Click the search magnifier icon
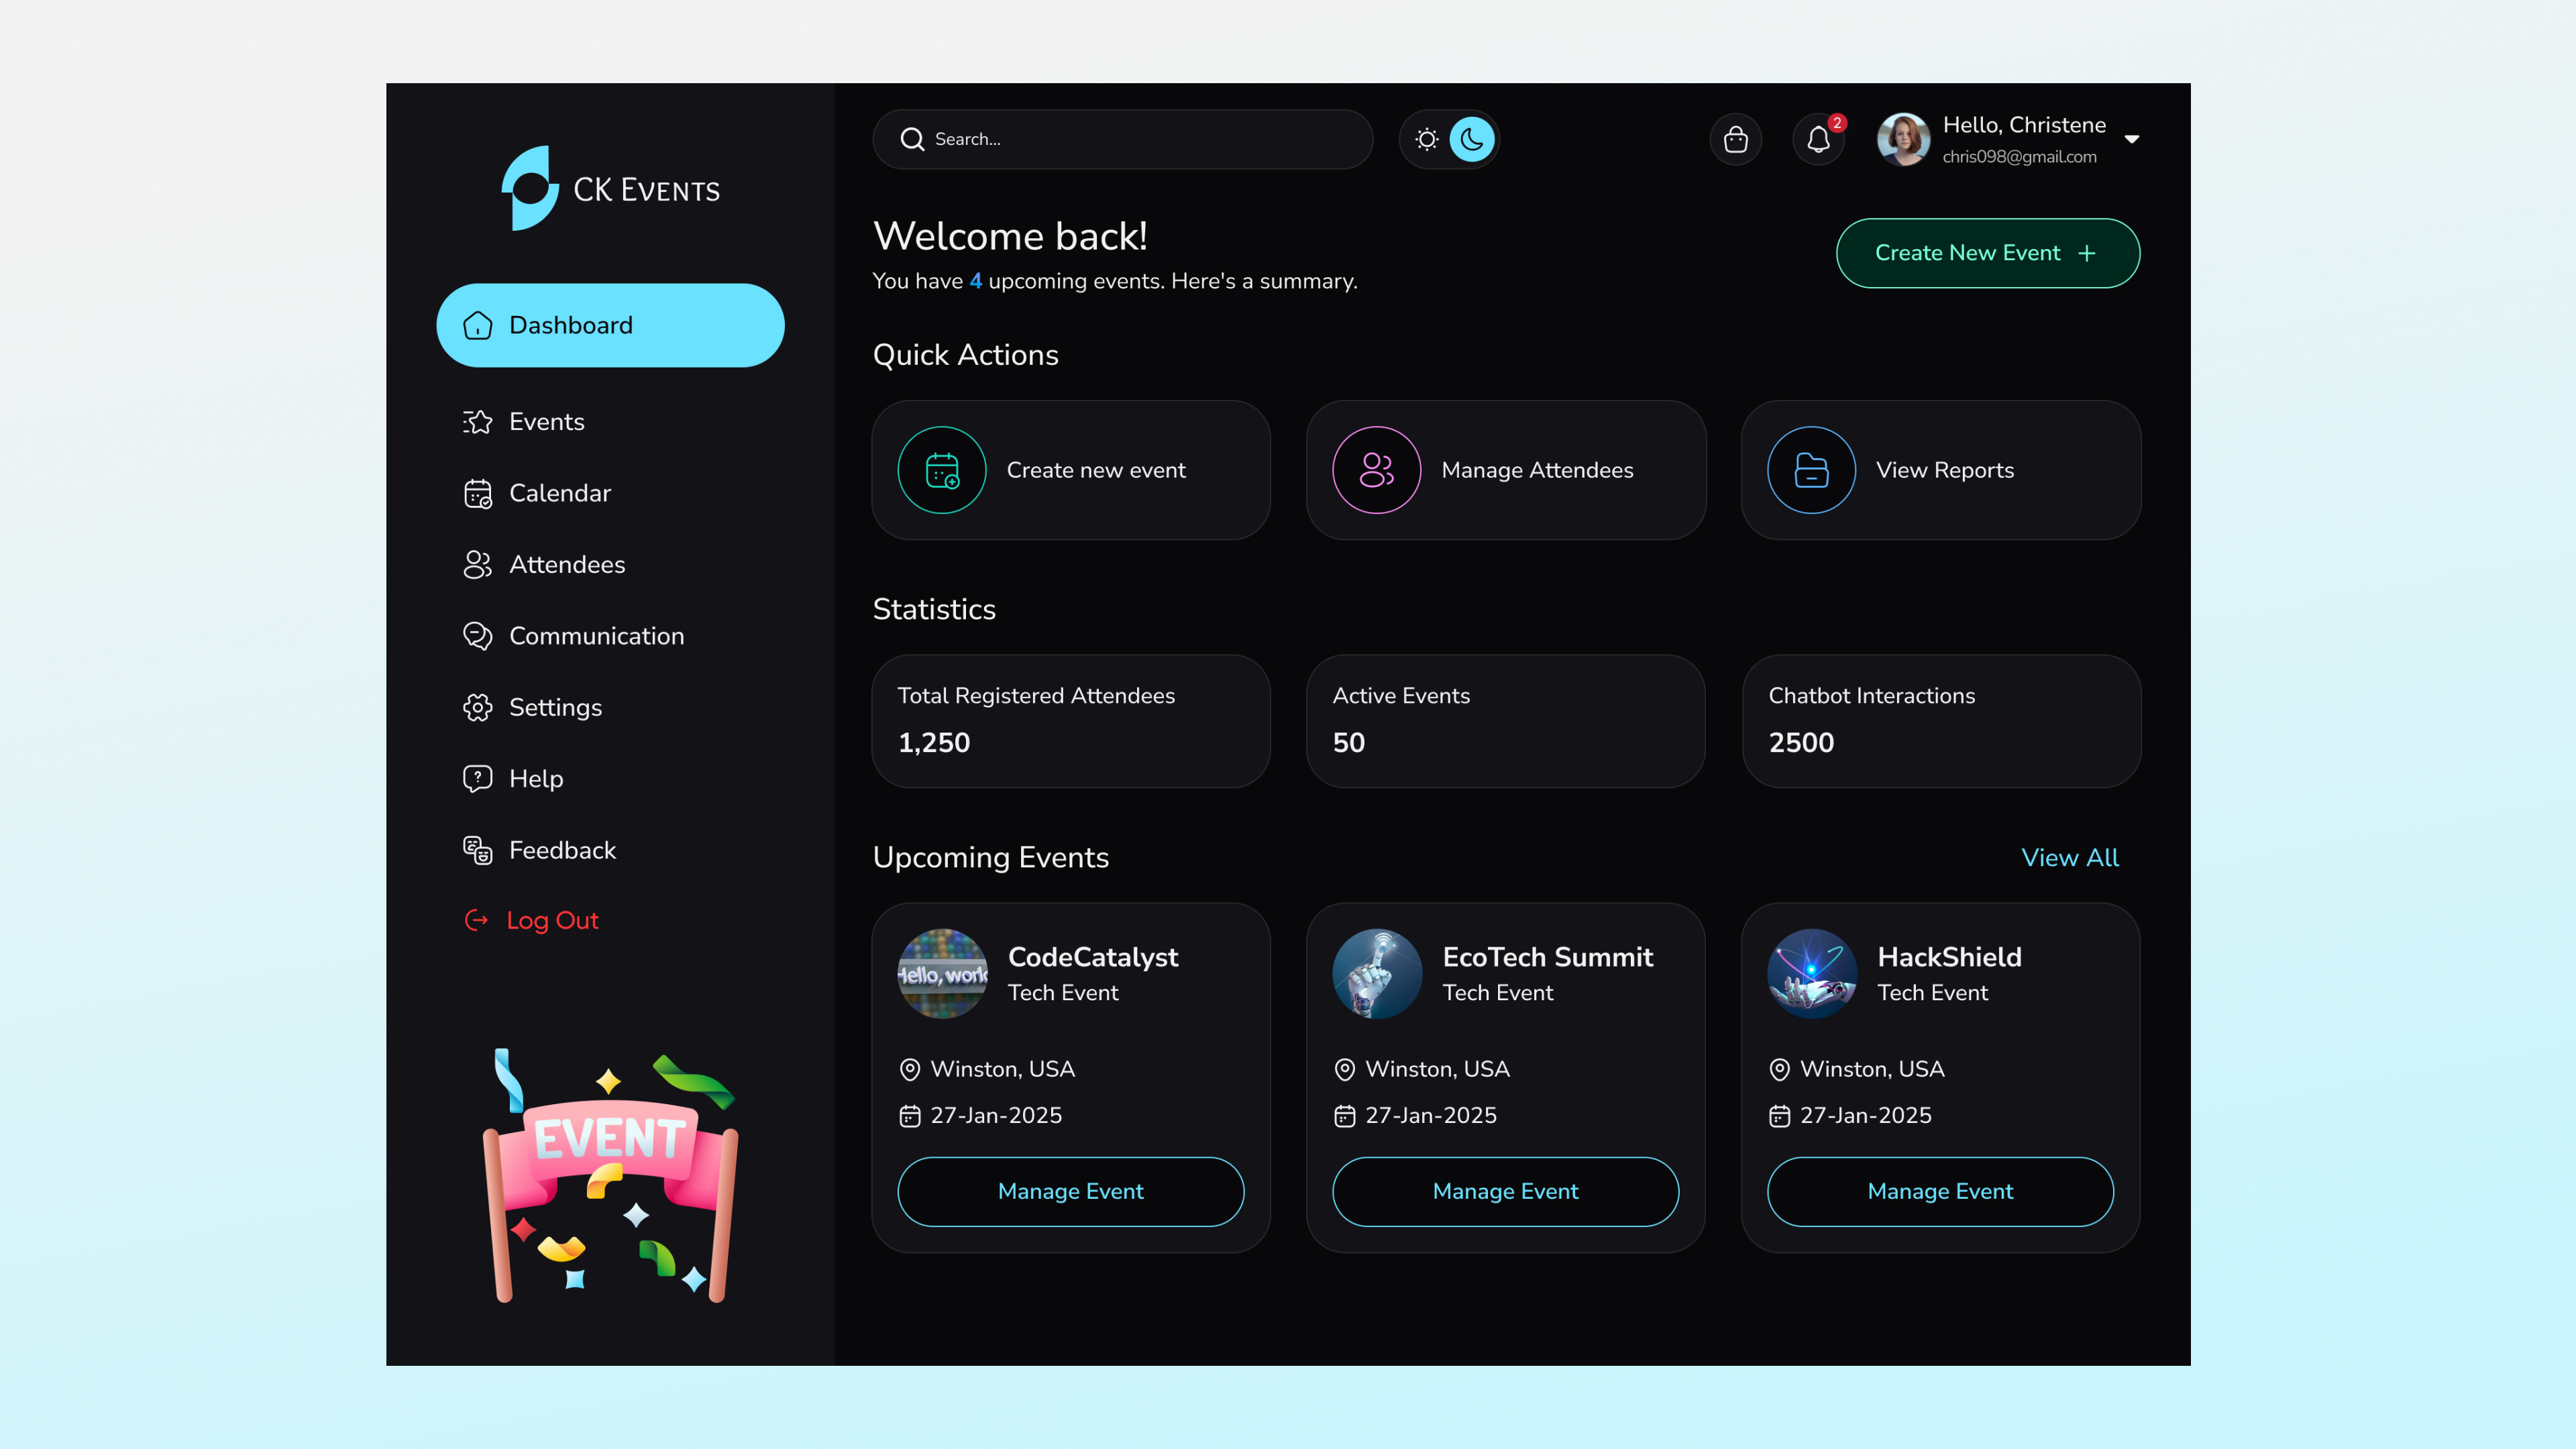This screenshot has width=2576, height=1449. pos(911,139)
